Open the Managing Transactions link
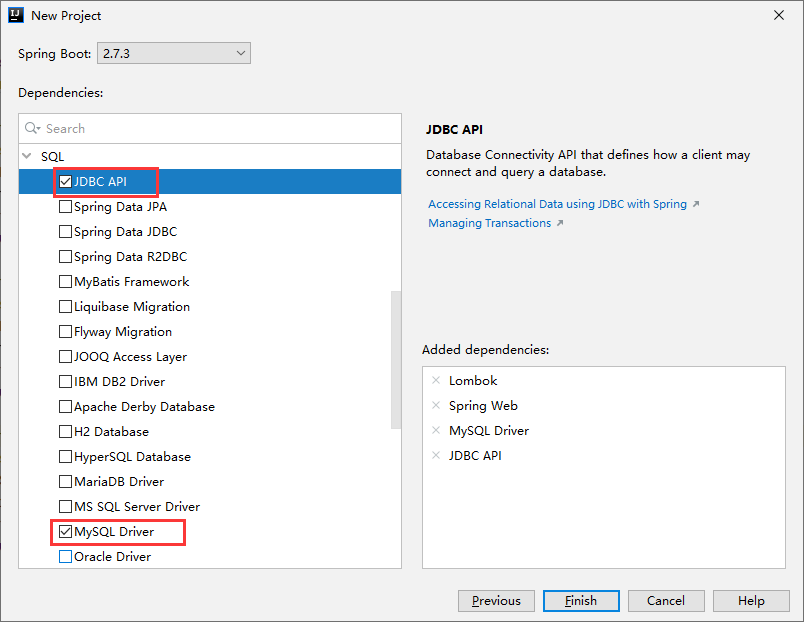Image resolution: width=804 pixels, height=622 pixels. tap(490, 223)
